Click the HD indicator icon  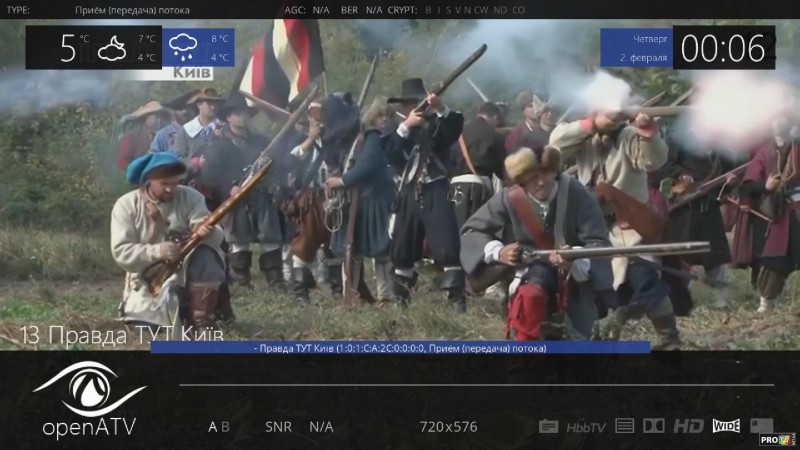tap(688, 426)
